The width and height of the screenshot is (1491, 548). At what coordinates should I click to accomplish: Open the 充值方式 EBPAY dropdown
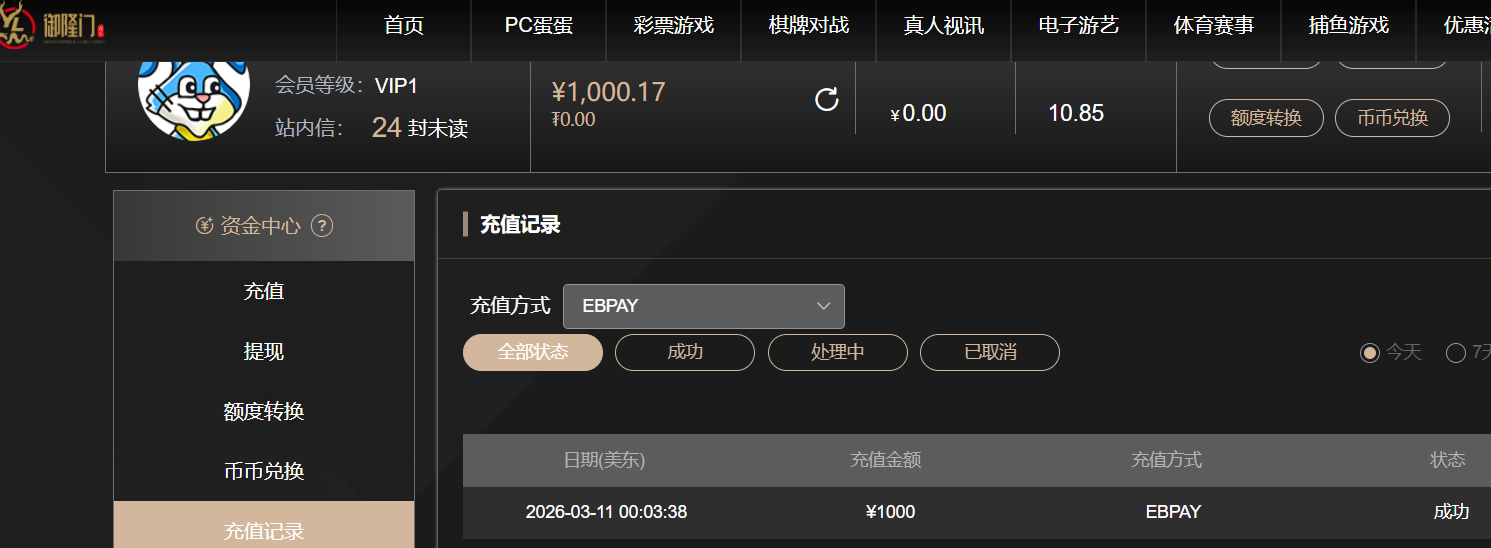click(x=703, y=306)
